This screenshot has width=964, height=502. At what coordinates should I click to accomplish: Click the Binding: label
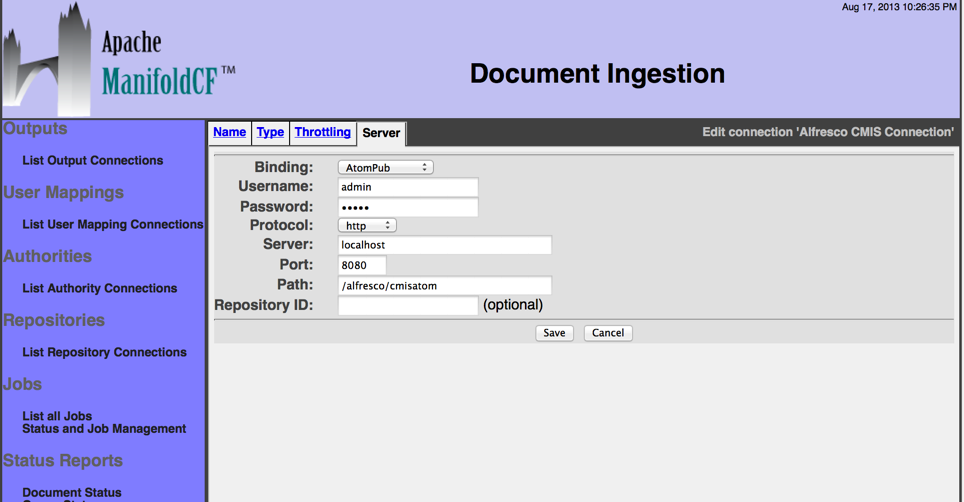tap(283, 167)
